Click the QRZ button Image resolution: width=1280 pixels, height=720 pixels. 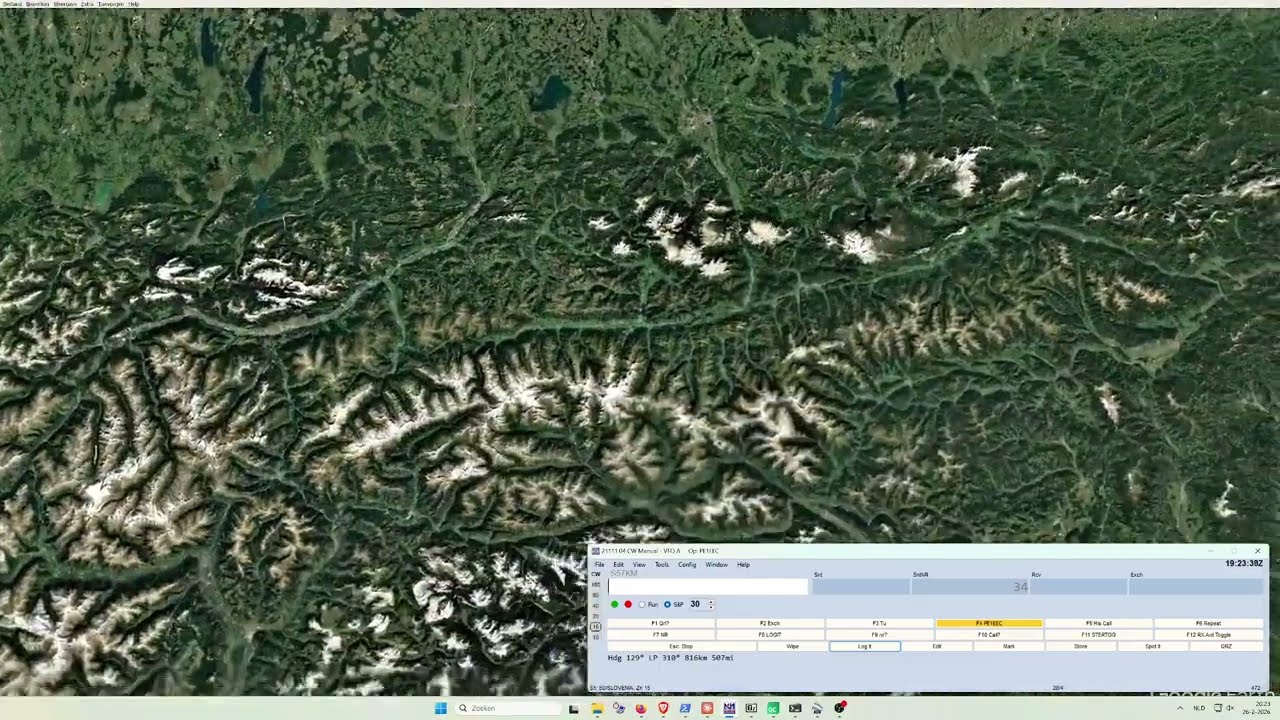pos(1226,646)
